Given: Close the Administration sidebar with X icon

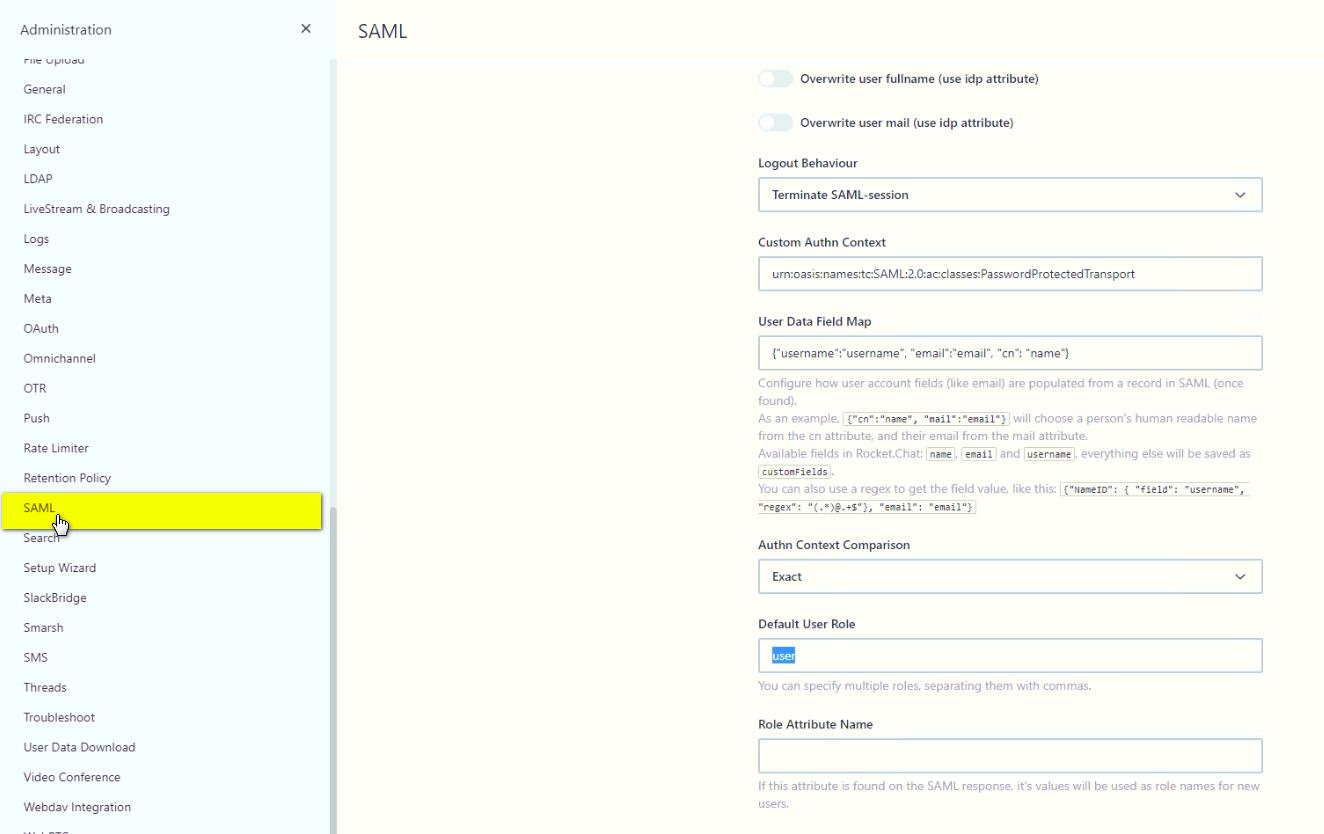Looking at the screenshot, I should pos(306,29).
